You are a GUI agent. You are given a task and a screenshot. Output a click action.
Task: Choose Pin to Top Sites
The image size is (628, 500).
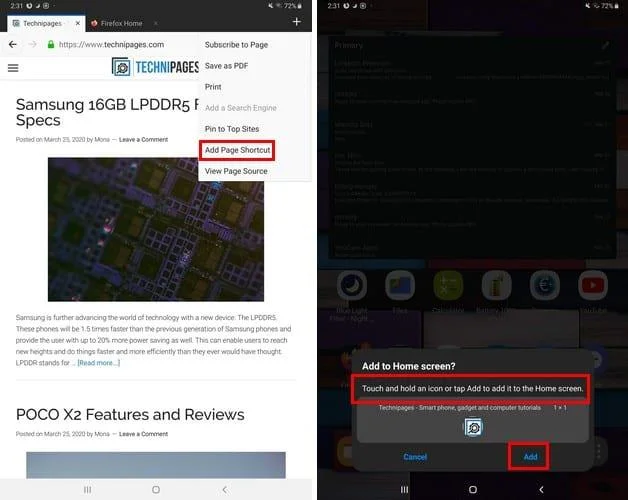pyautogui.click(x=232, y=129)
